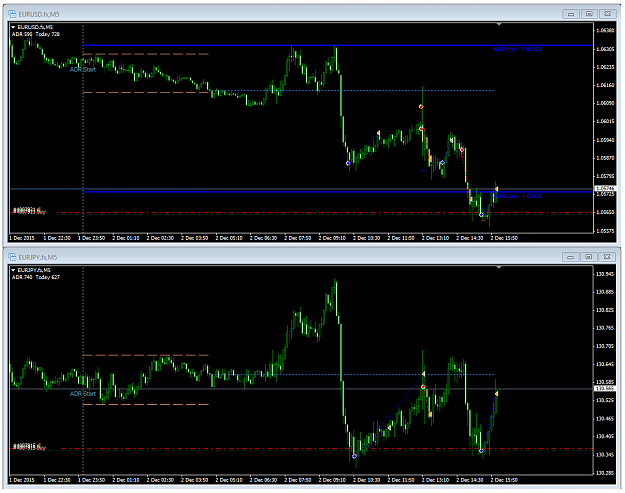This screenshot has width=625, height=493.
Task: Click the 1.06380 price axis value
Action: 605,30
